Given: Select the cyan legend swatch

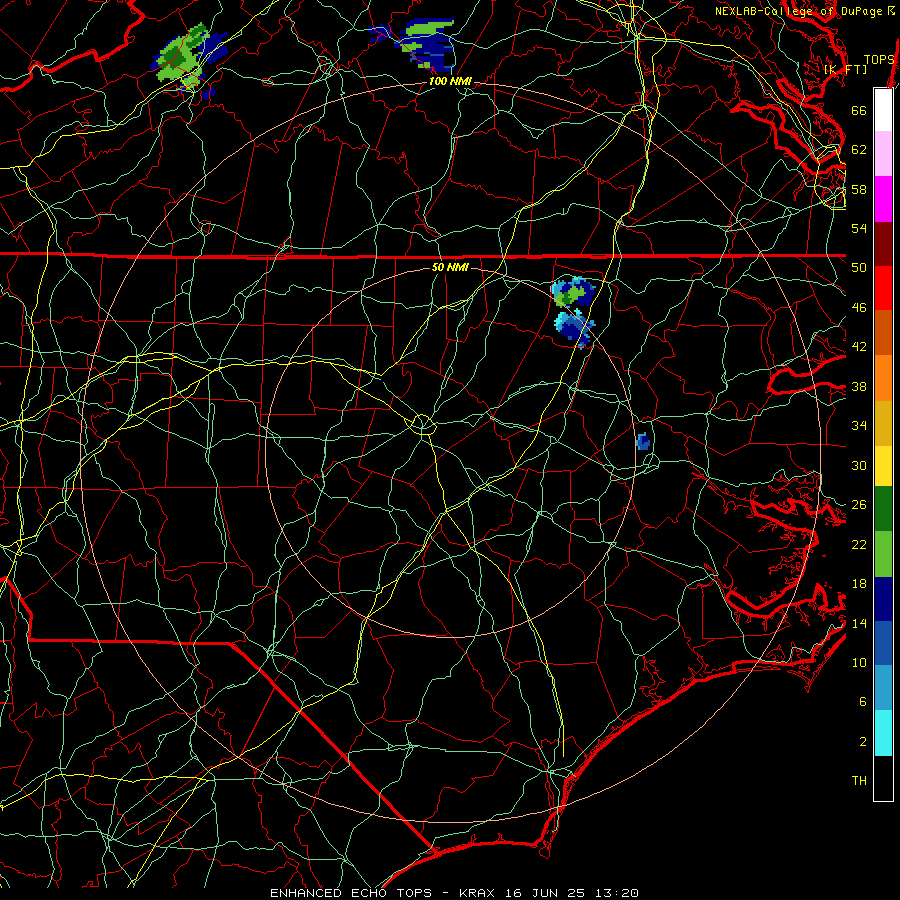Looking at the screenshot, I should [x=883, y=733].
